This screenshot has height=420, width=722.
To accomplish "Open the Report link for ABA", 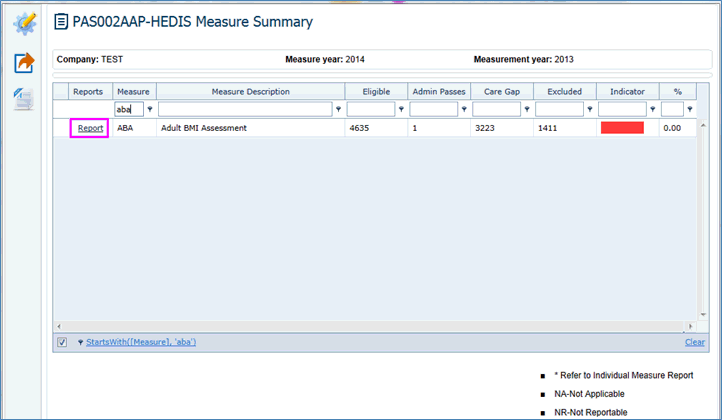I will tap(90, 128).
